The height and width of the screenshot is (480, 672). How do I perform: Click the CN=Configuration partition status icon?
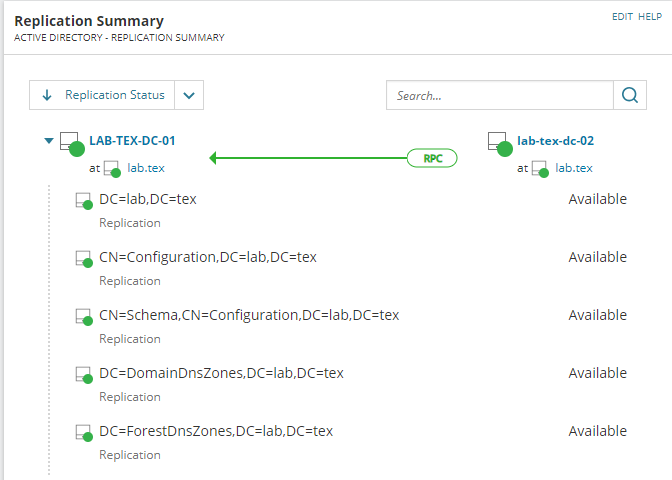(84, 259)
